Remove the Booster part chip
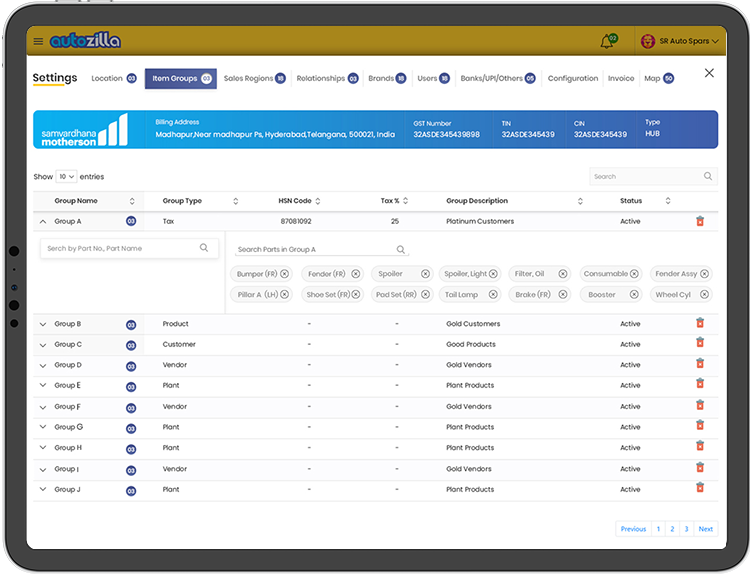 [x=634, y=295]
